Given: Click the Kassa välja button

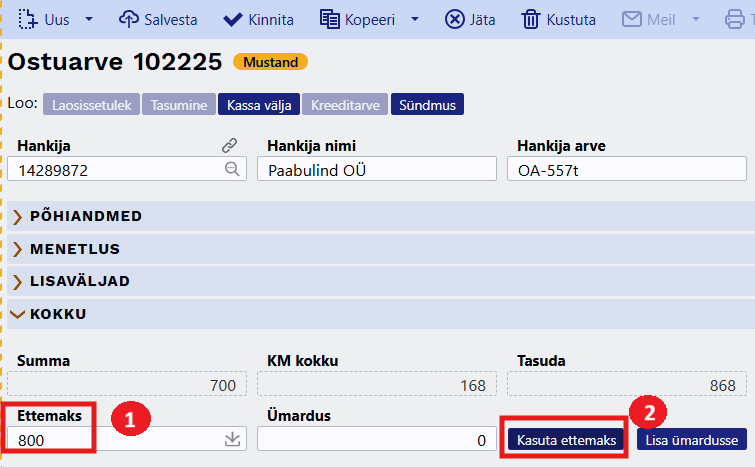Looking at the screenshot, I should tap(259, 104).
